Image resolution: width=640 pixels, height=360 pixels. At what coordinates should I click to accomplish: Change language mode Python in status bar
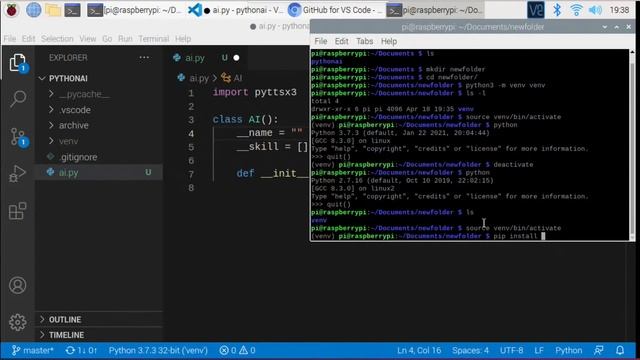click(568, 350)
